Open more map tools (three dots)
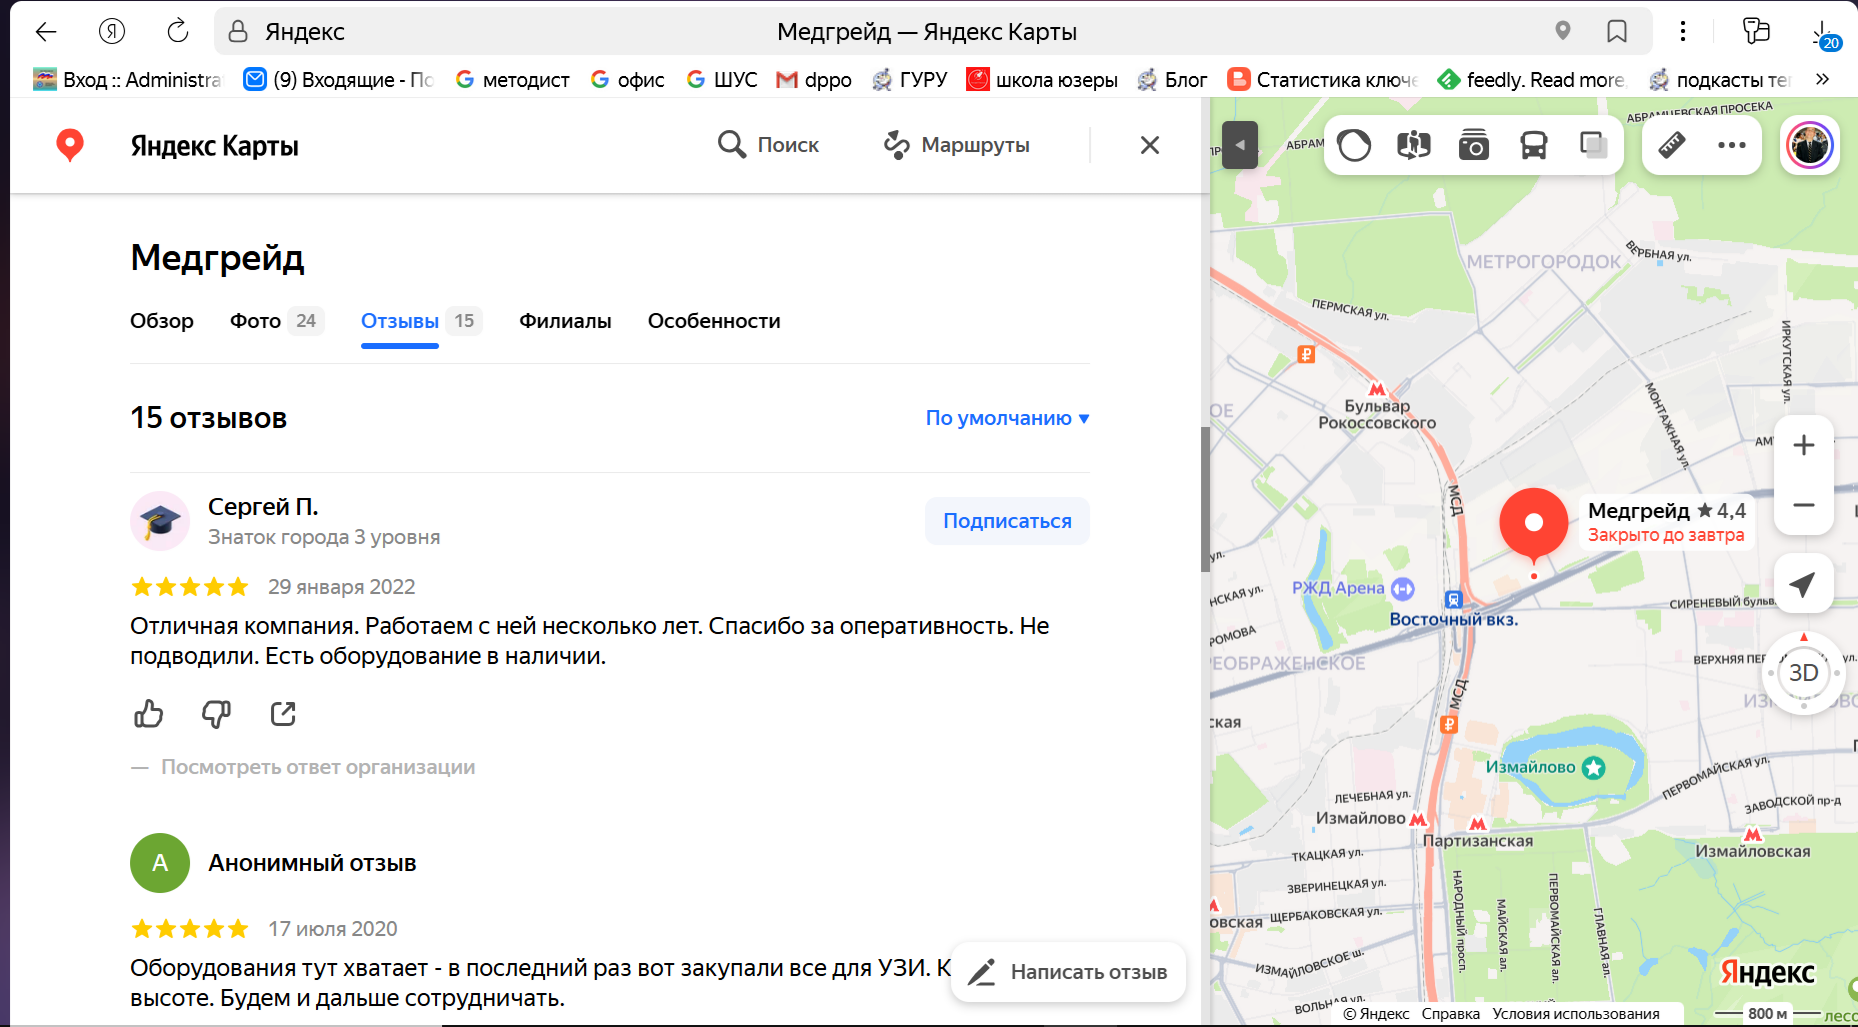 1732,146
